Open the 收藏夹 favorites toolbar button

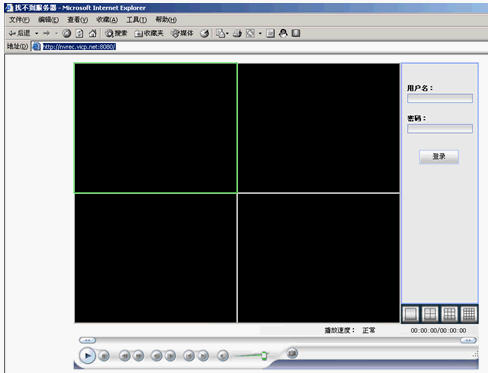click(x=149, y=33)
